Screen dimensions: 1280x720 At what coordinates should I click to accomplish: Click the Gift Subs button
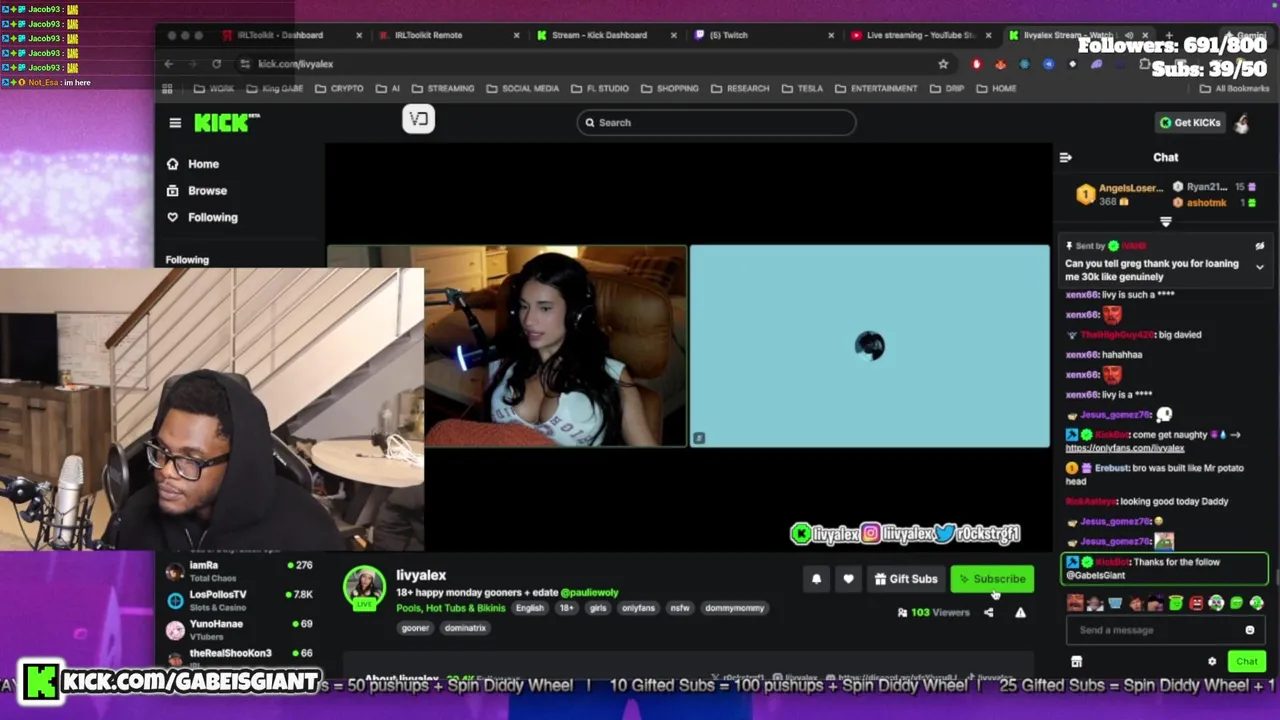coord(905,579)
